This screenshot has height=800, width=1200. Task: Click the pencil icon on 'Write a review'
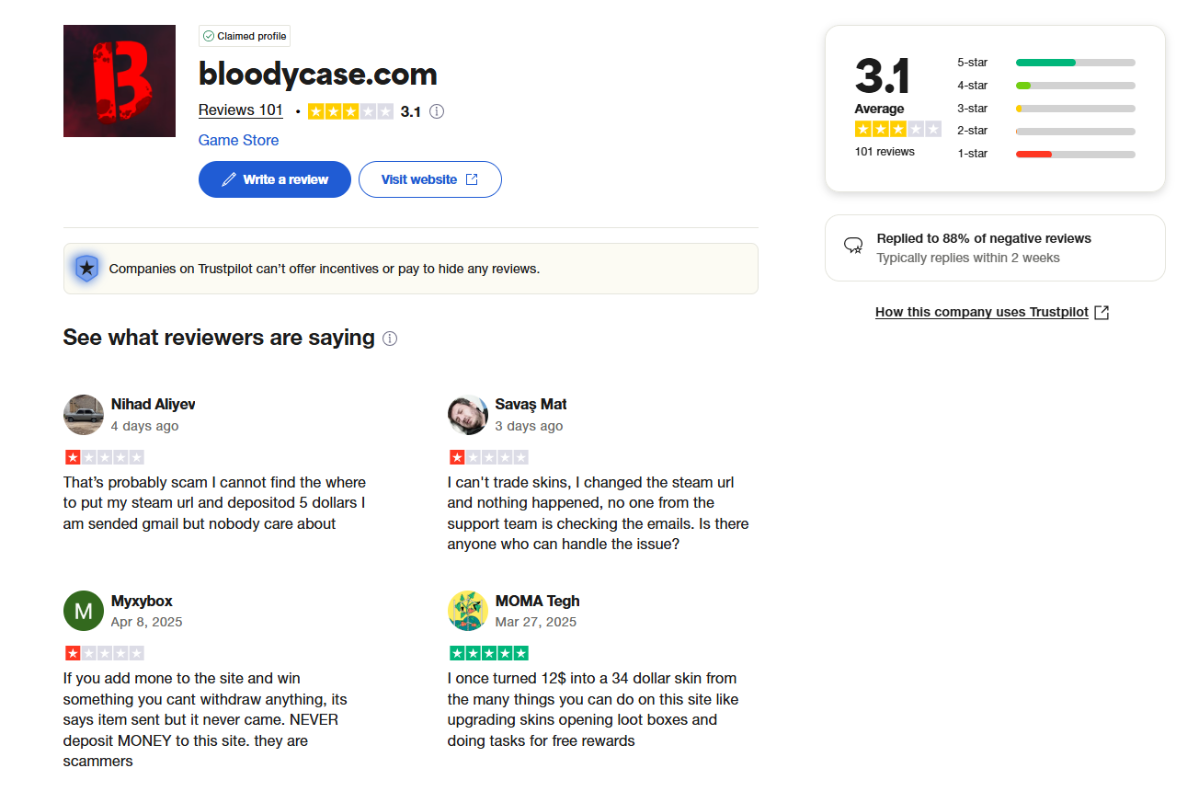point(227,179)
